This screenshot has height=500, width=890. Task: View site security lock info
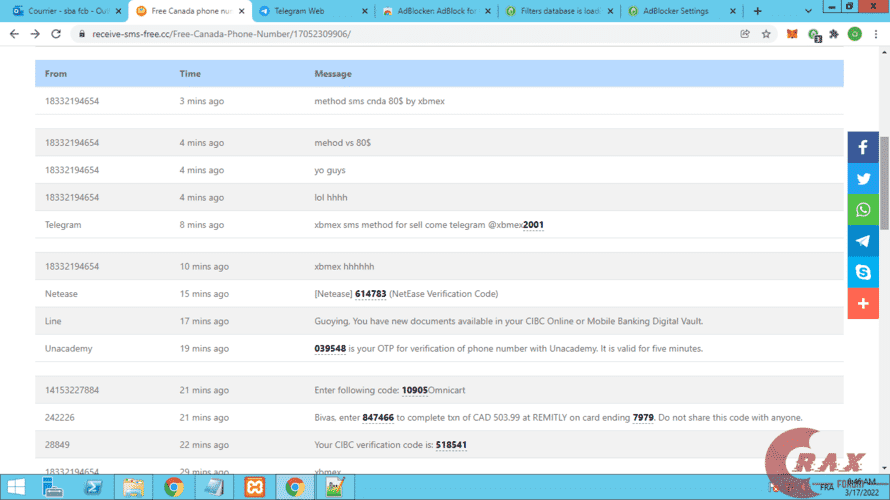(82, 34)
